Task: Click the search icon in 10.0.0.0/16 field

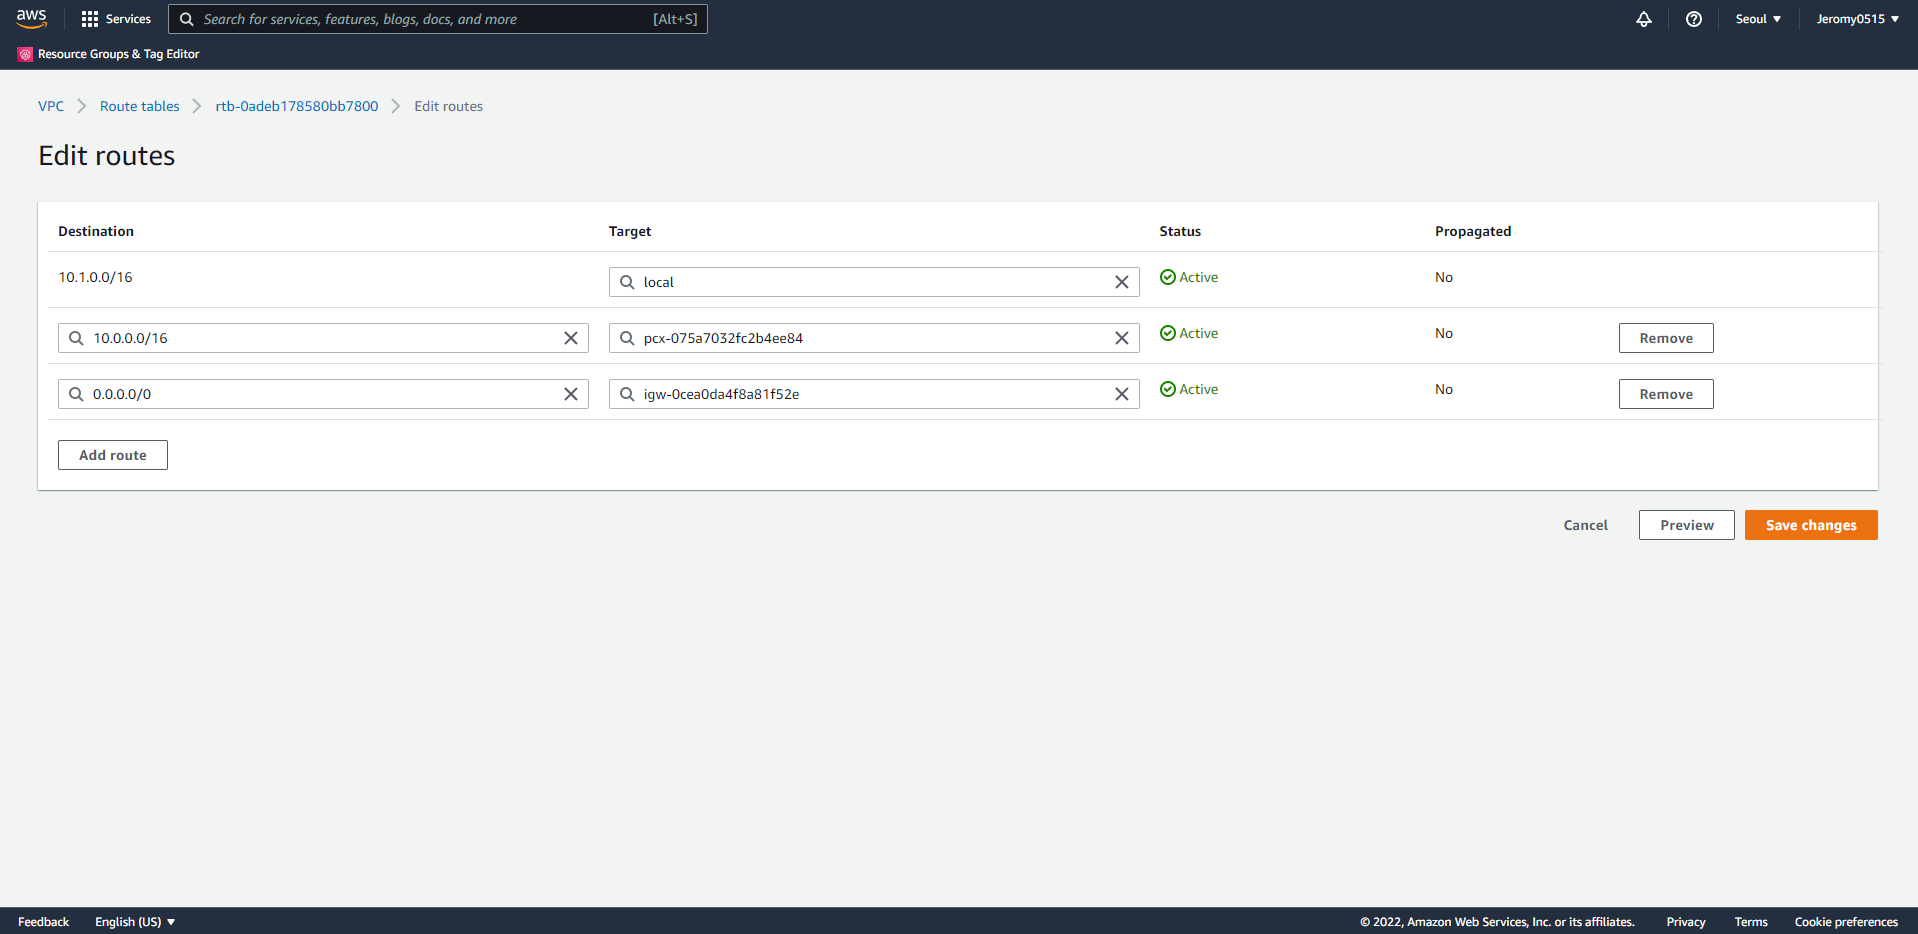Action: tap(76, 338)
